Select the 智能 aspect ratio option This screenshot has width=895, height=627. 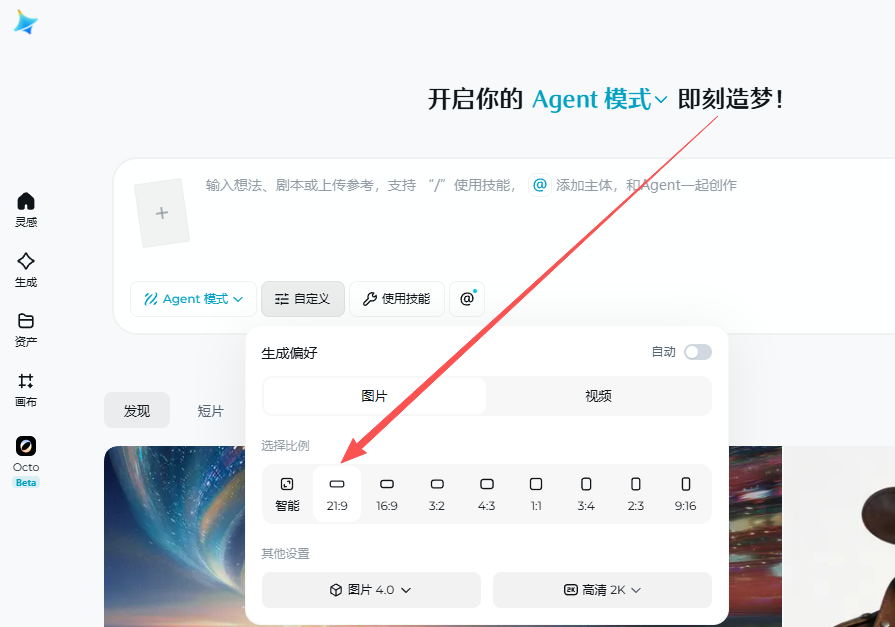[287, 494]
